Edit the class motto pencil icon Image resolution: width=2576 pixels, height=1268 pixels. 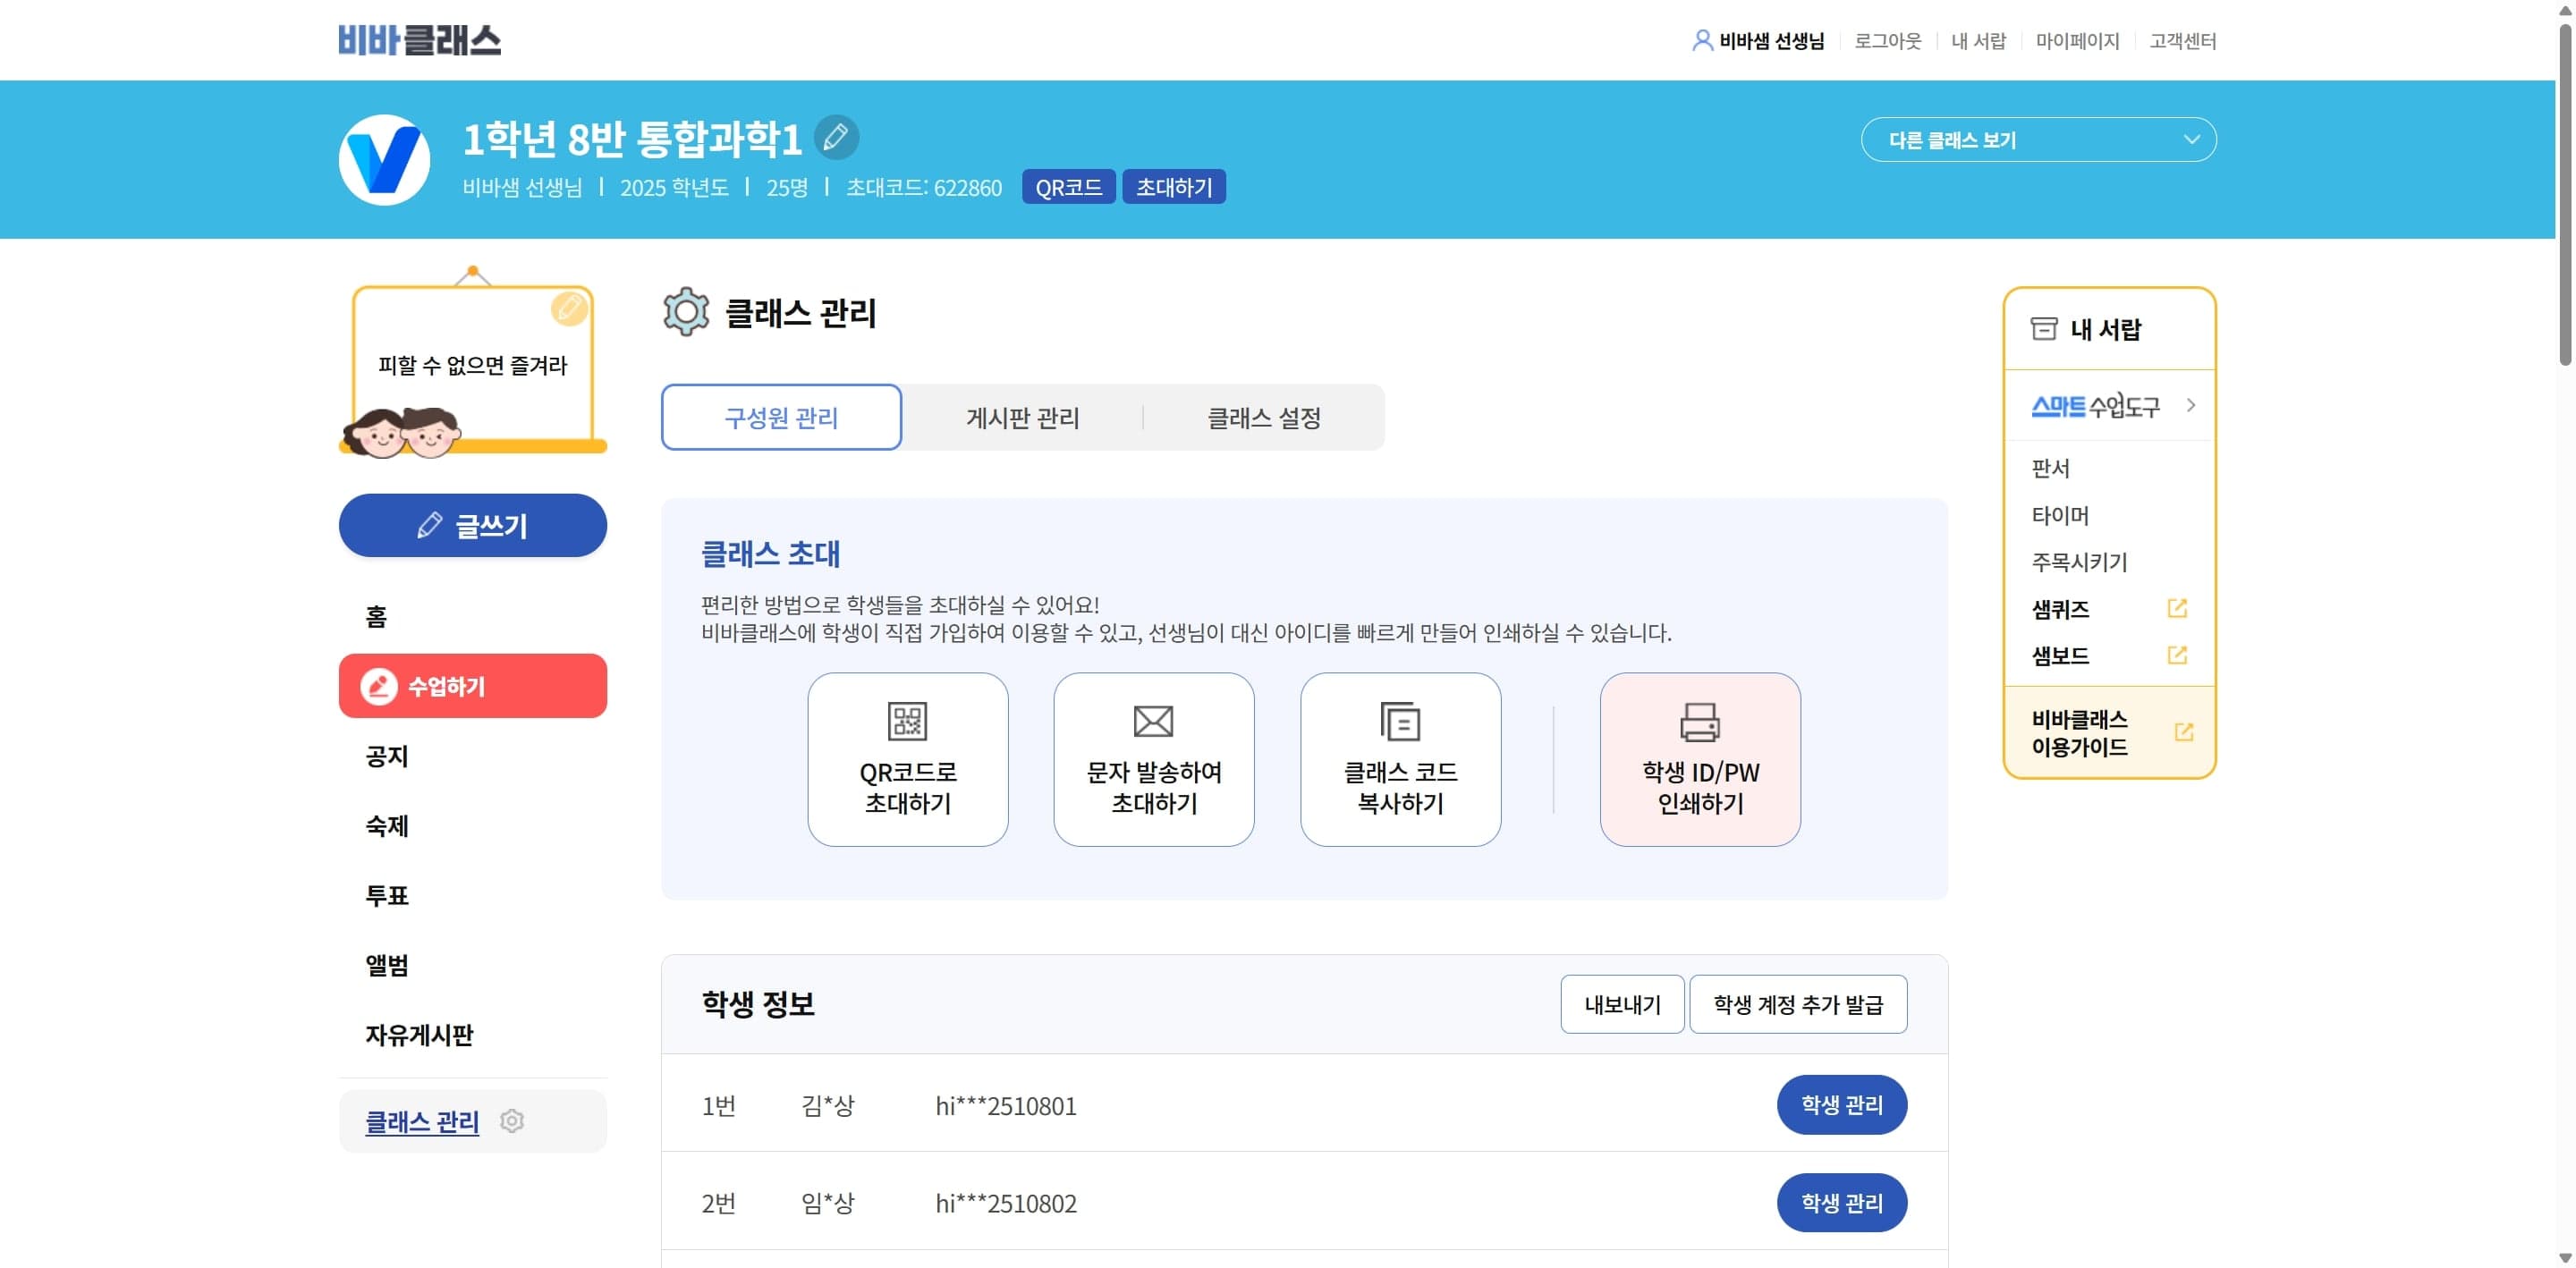(x=569, y=308)
